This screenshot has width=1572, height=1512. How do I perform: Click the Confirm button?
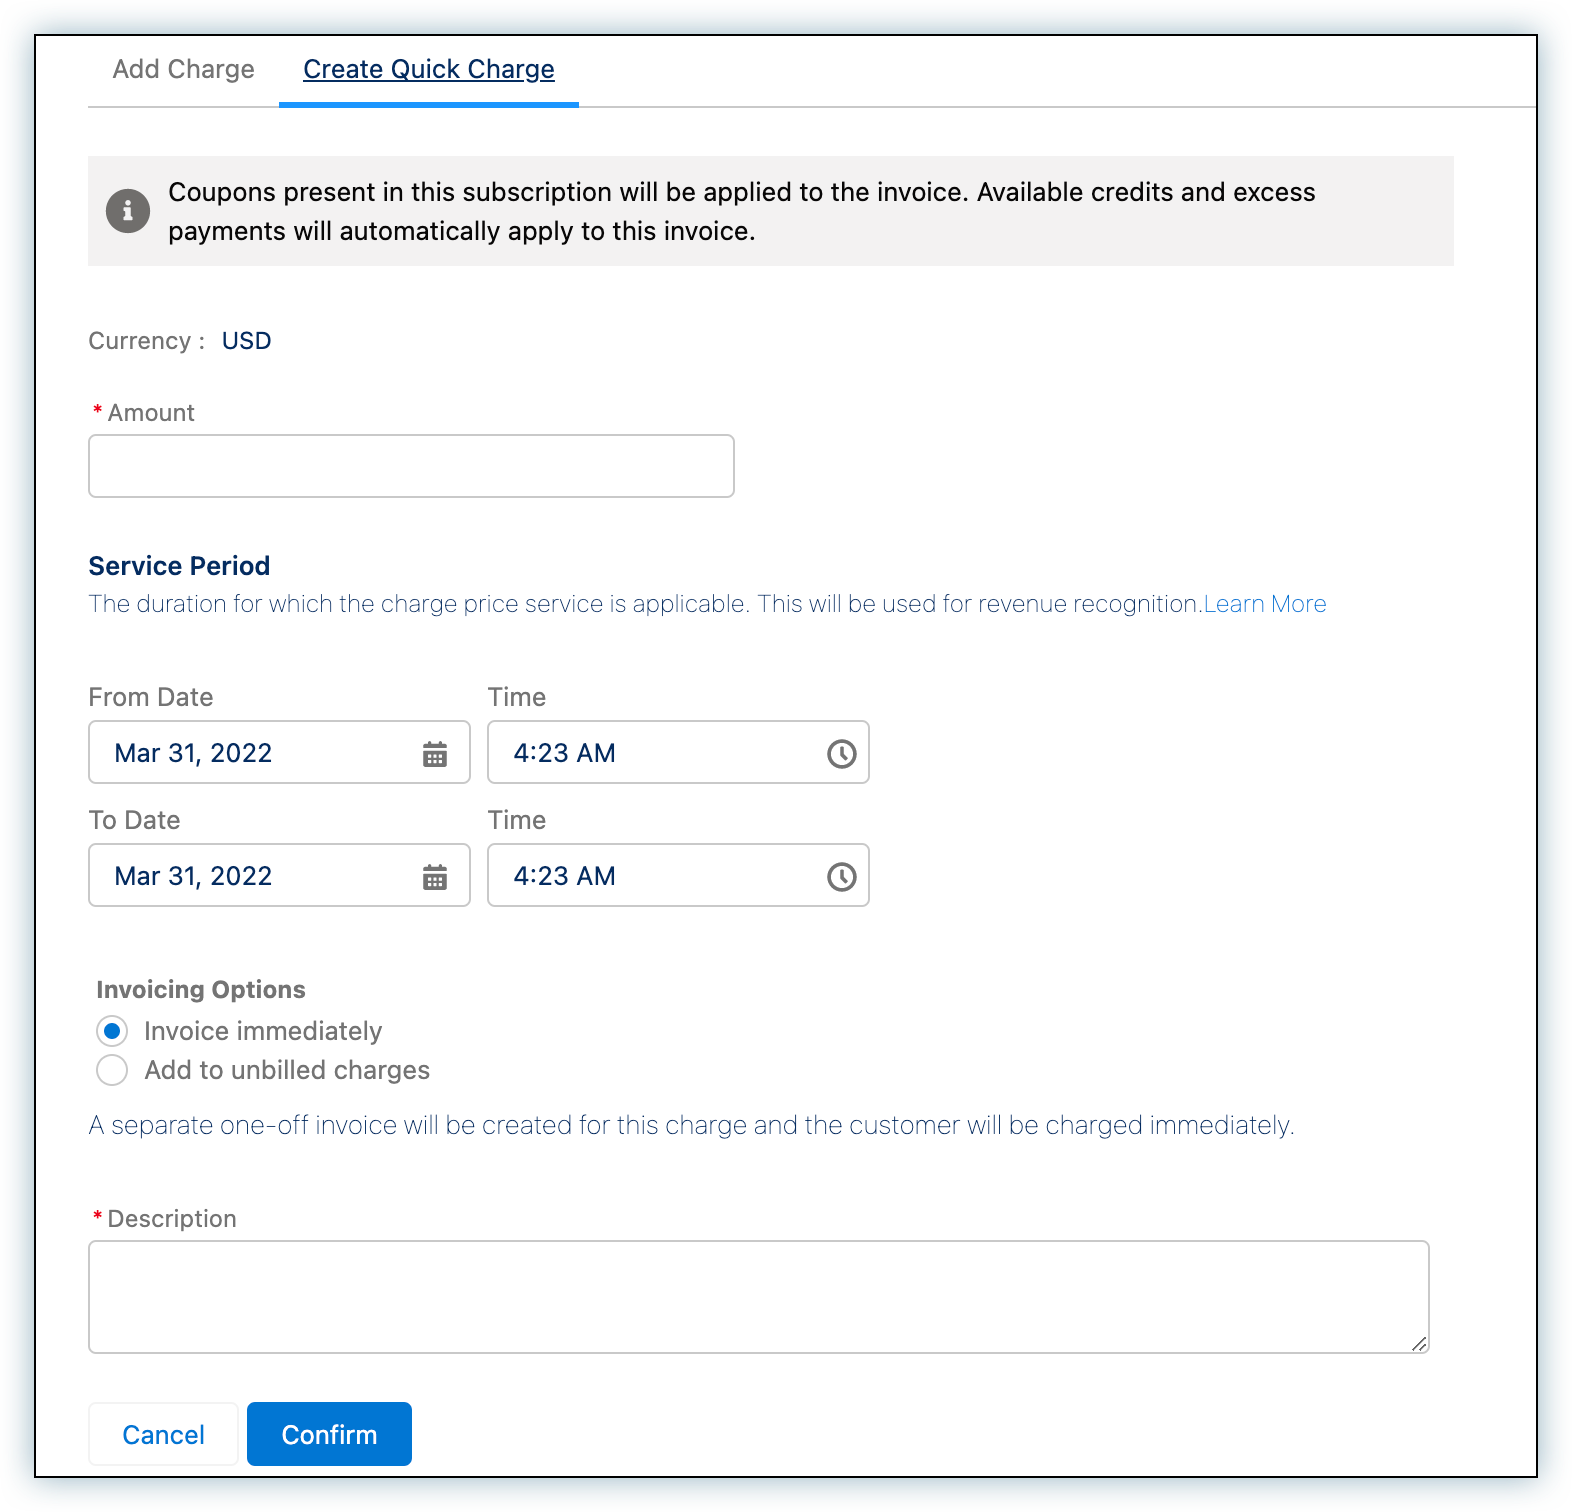[329, 1434]
